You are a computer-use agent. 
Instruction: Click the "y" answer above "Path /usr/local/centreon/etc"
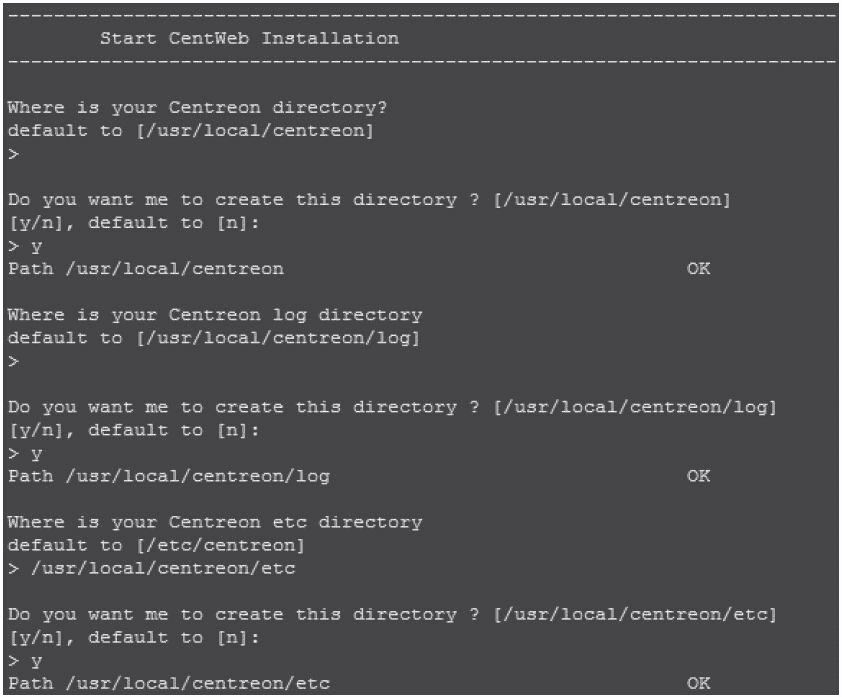click(37, 660)
